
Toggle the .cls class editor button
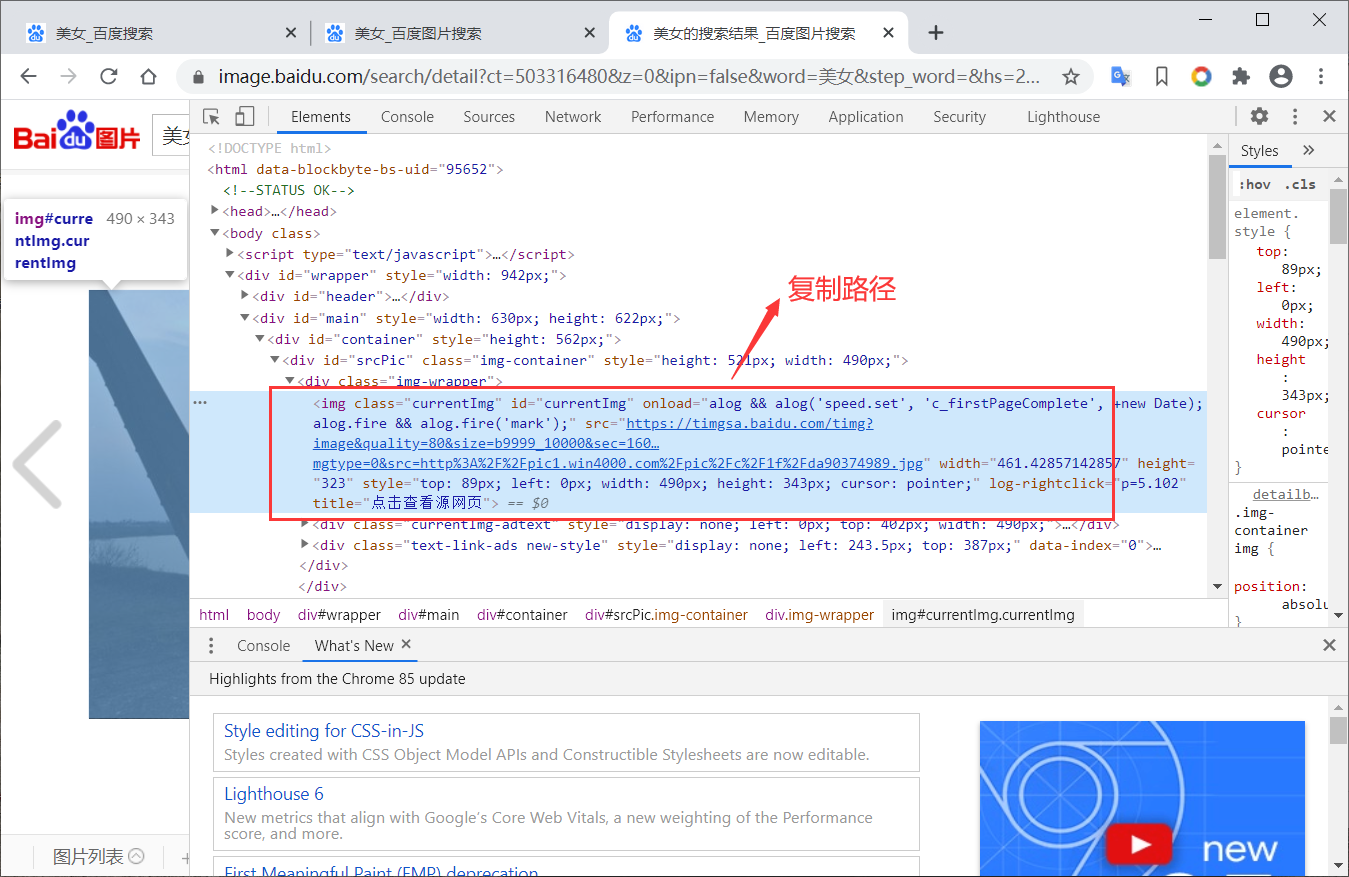1301,184
